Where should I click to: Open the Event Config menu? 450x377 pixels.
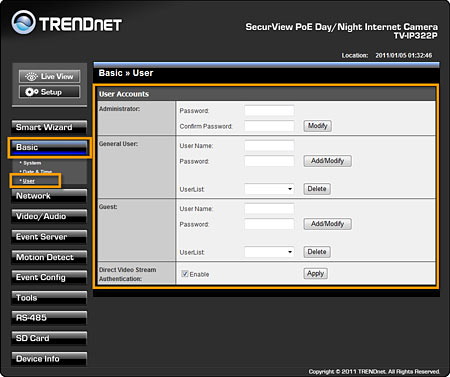coord(49,277)
